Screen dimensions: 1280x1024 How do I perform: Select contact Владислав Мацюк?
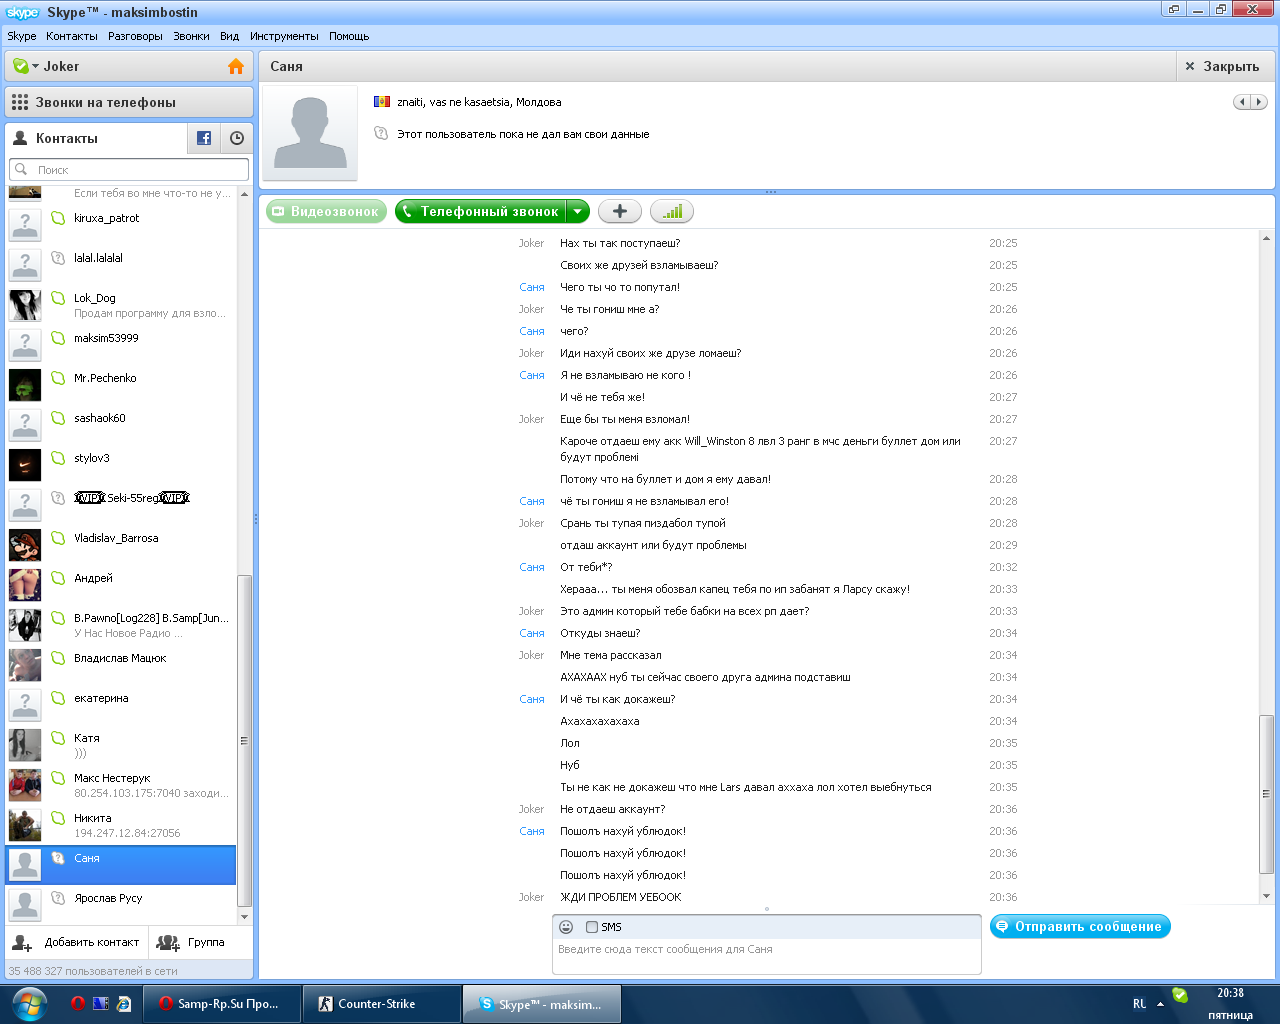pyautogui.click(x=121, y=665)
